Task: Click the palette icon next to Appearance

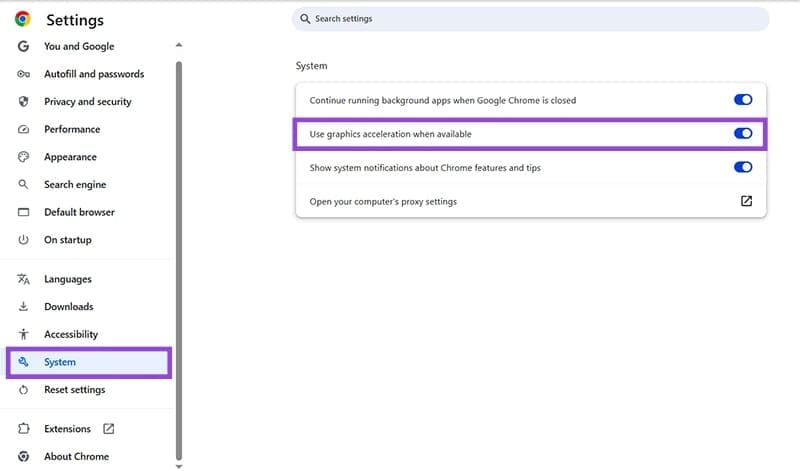Action: point(23,157)
